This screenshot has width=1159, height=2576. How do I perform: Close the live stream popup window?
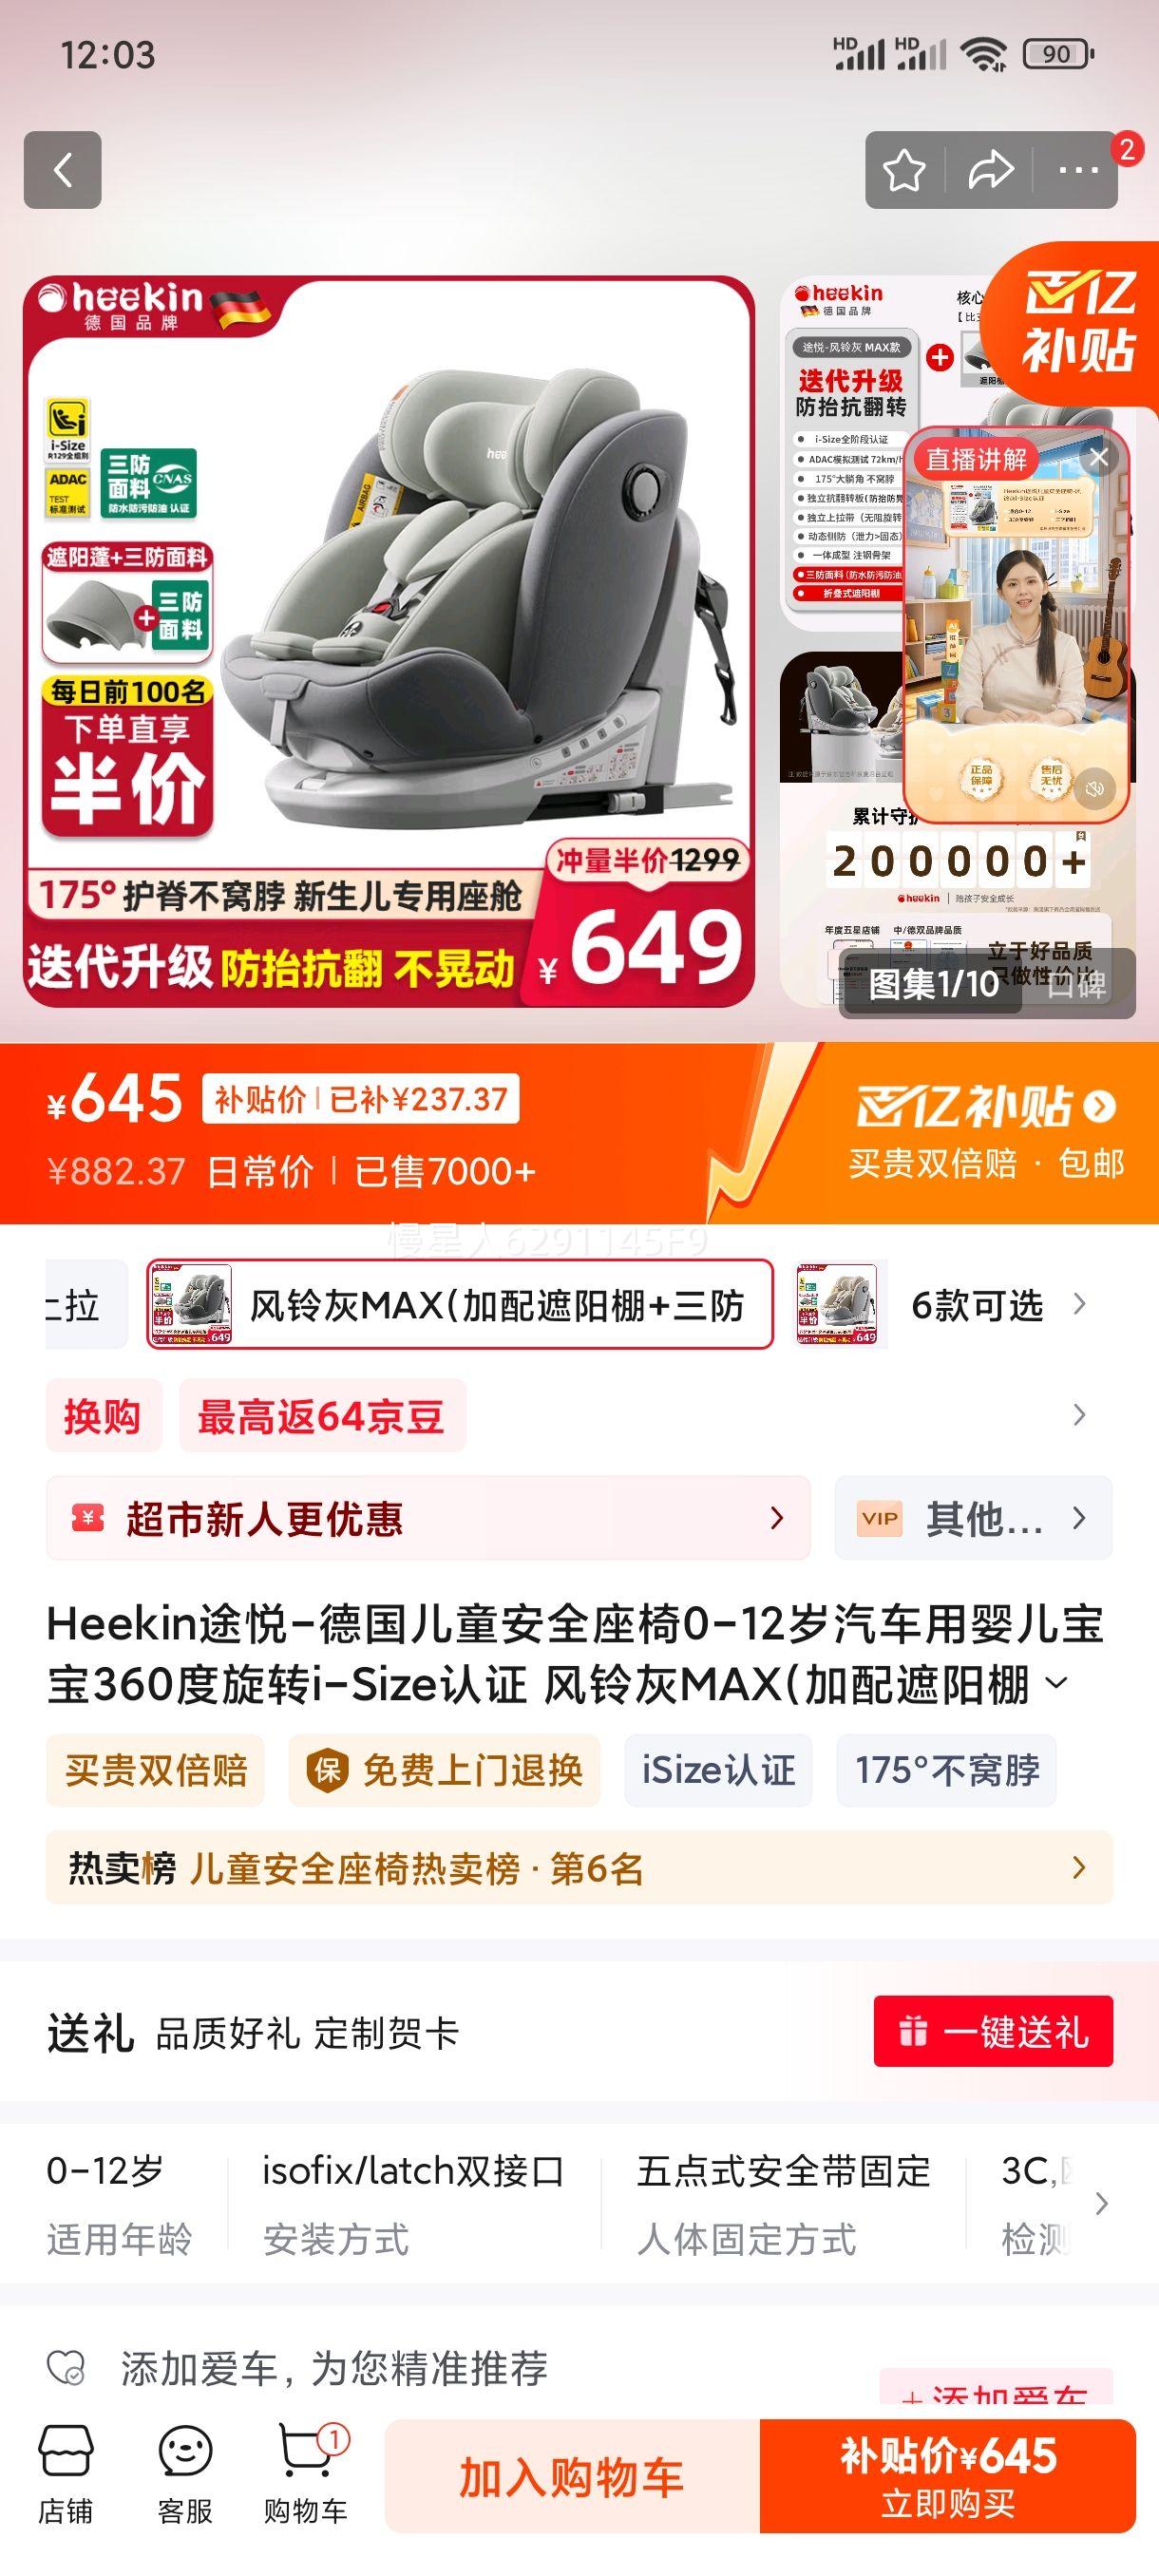click(x=1099, y=458)
